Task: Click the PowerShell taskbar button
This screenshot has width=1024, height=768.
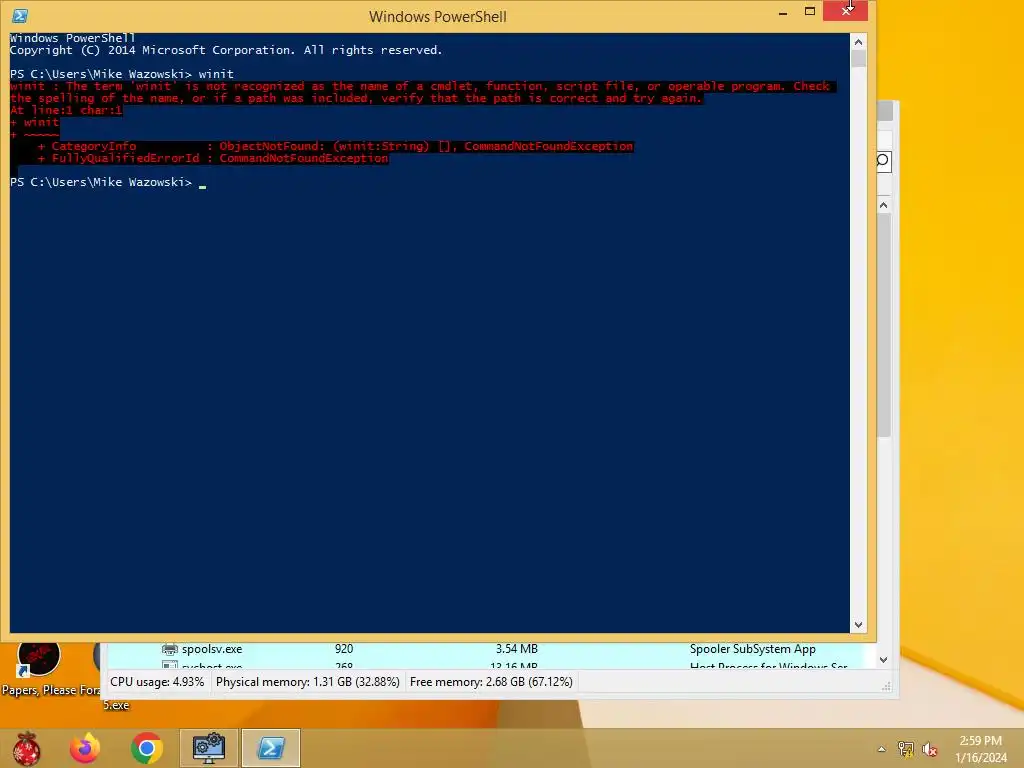Action: pos(271,748)
